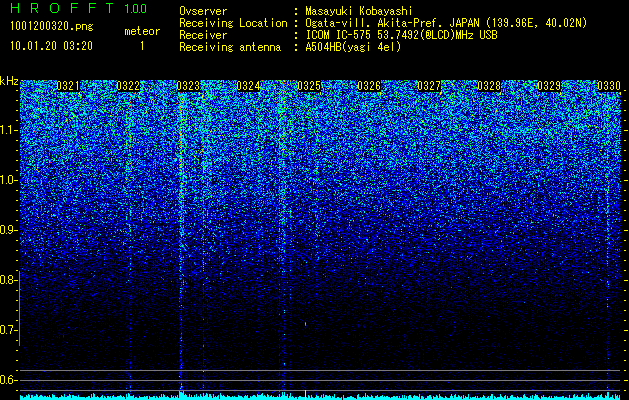Click the yellow meteor marker on the amplitude strip
This screenshot has height=400, width=629.
pos(306,394)
